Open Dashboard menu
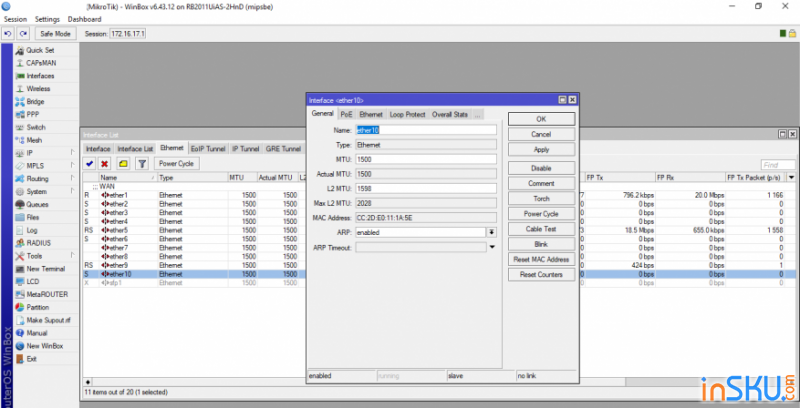Screen dimensions: 800x408 coord(85,19)
